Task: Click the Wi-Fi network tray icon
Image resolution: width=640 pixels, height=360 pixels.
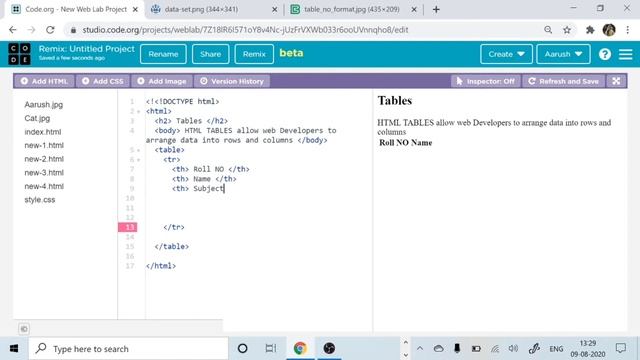Action: (x=495, y=349)
